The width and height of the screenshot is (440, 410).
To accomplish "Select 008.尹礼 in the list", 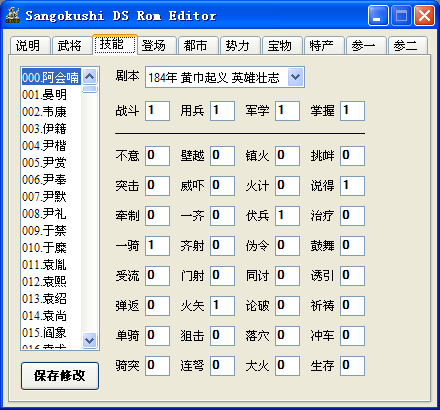I will tap(51, 213).
